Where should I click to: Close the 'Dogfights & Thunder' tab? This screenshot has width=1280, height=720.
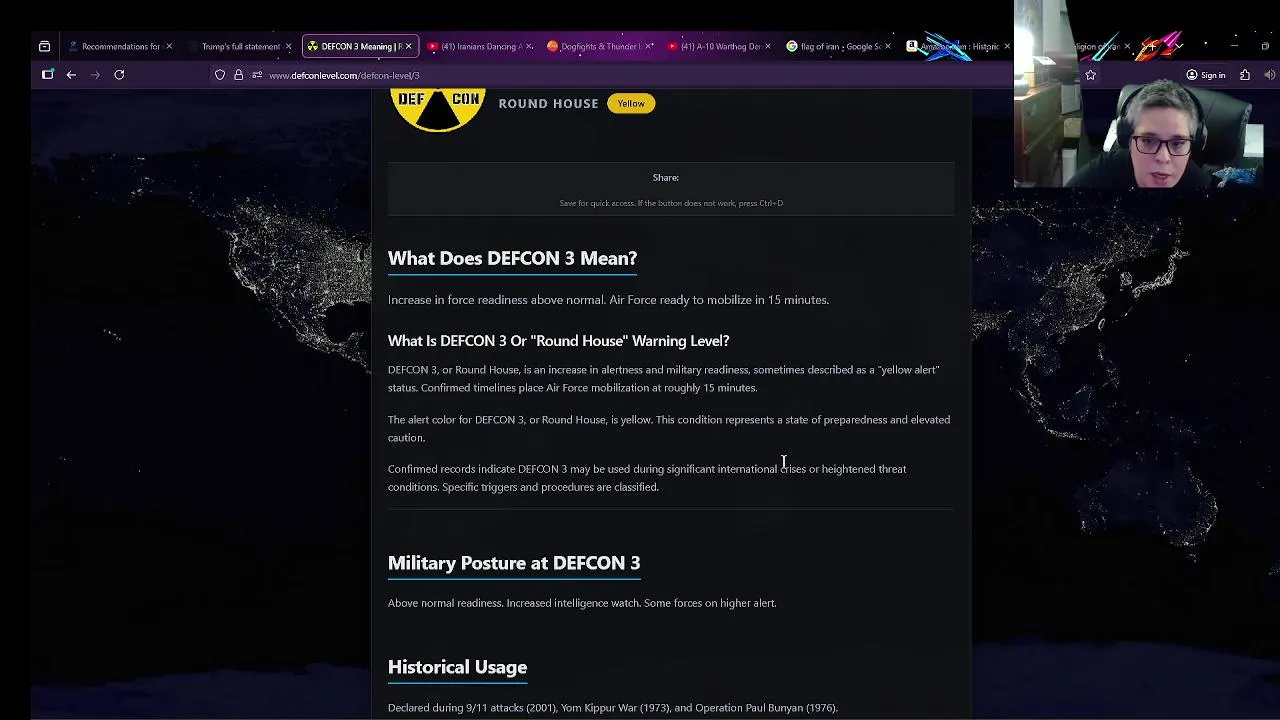click(648, 46)
